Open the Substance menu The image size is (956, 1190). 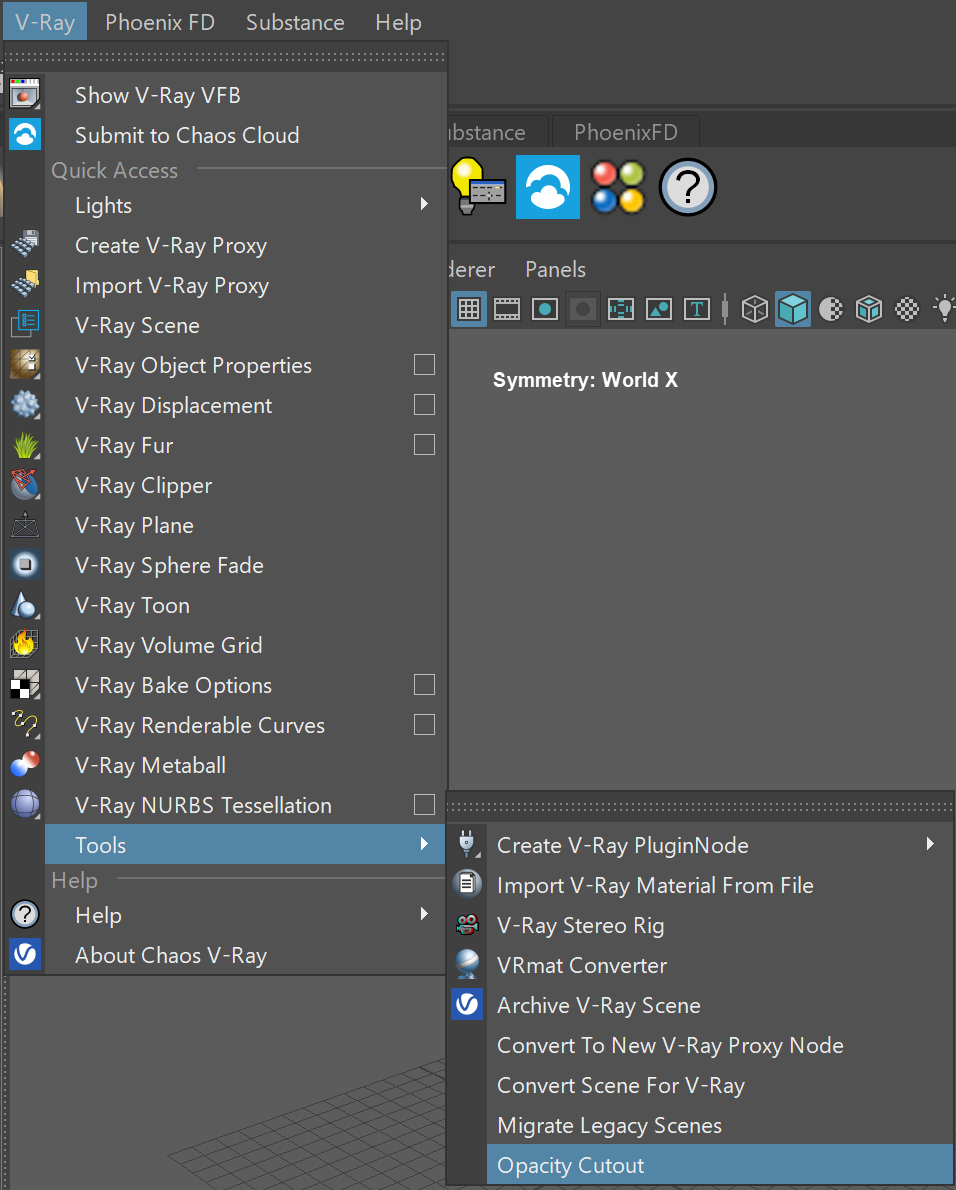point(295,22)
